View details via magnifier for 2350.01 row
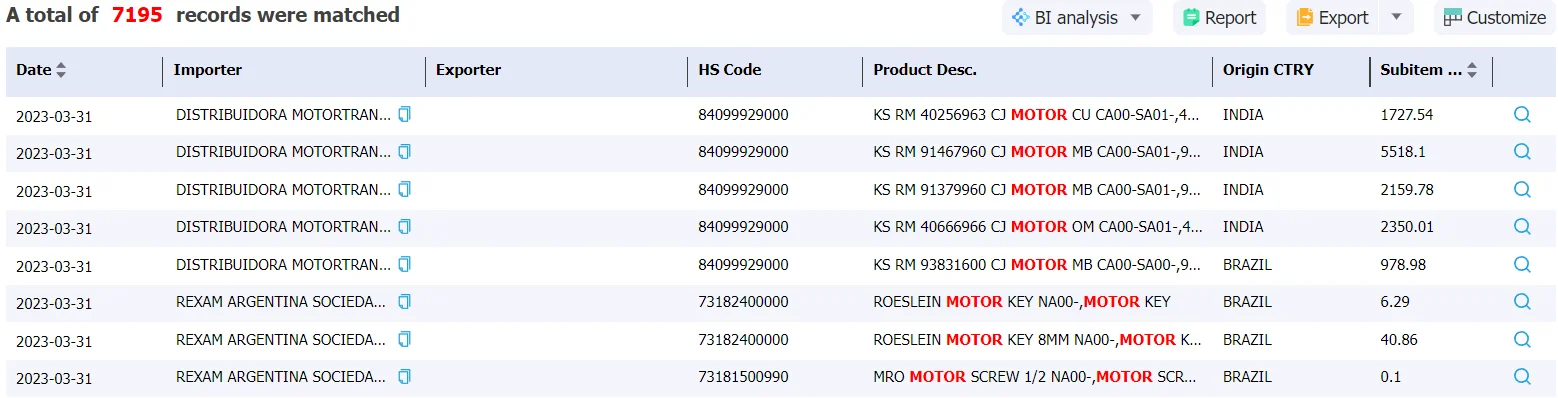Screen dimensions: 1558x398 (1522, 227)
